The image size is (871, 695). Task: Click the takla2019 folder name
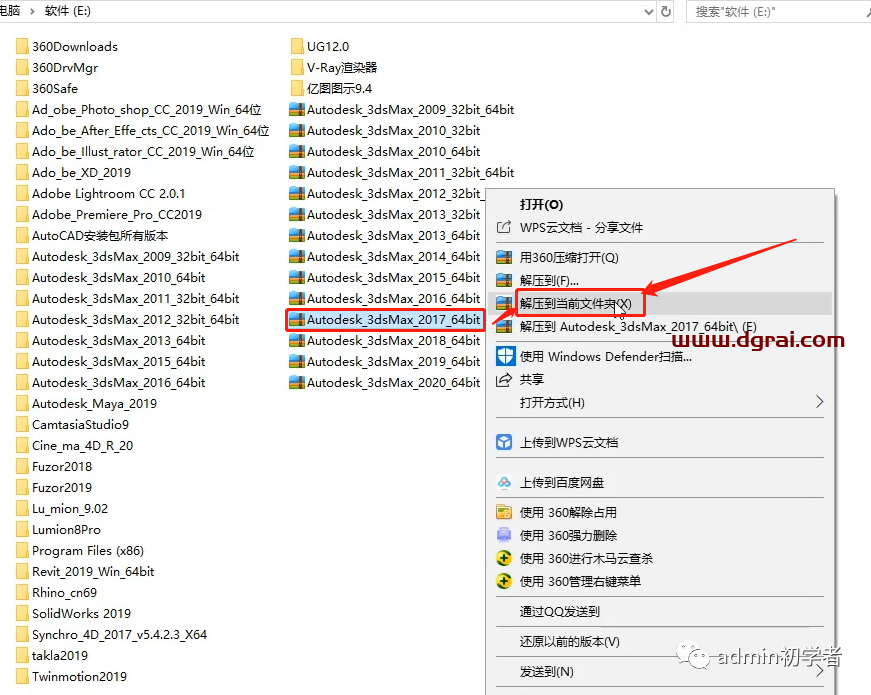(x=60, y=656)
